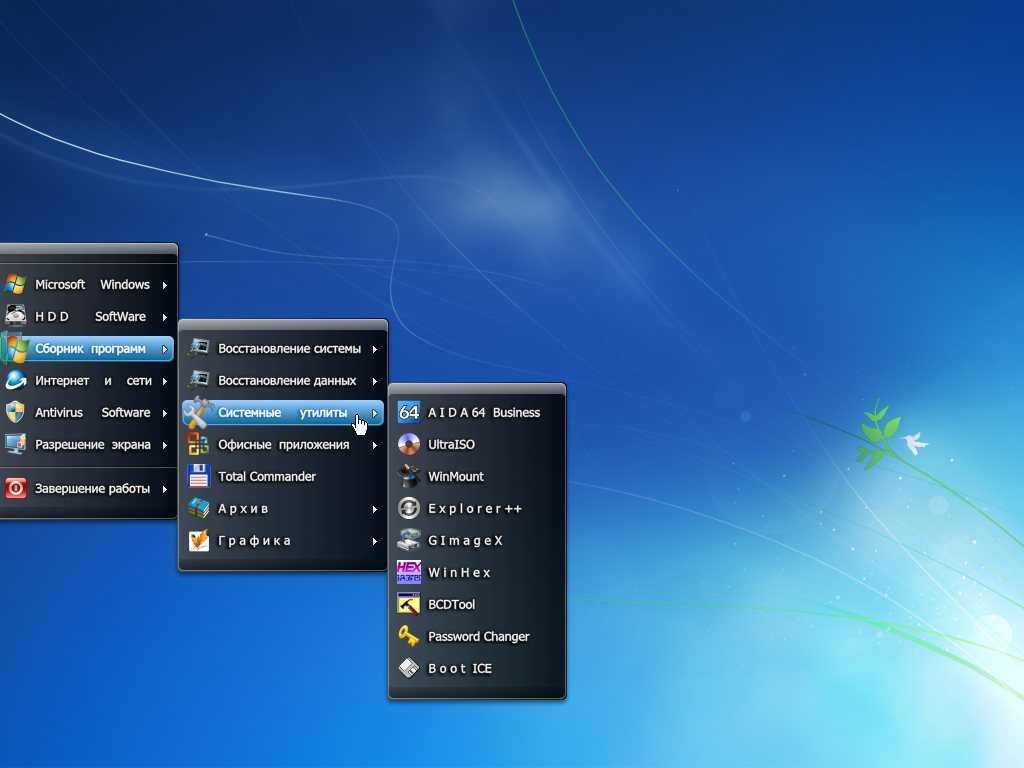Expand the Офисные приложения submenu arrow
The height and width of the screenshot is (768, 1024).
(375, 445)
